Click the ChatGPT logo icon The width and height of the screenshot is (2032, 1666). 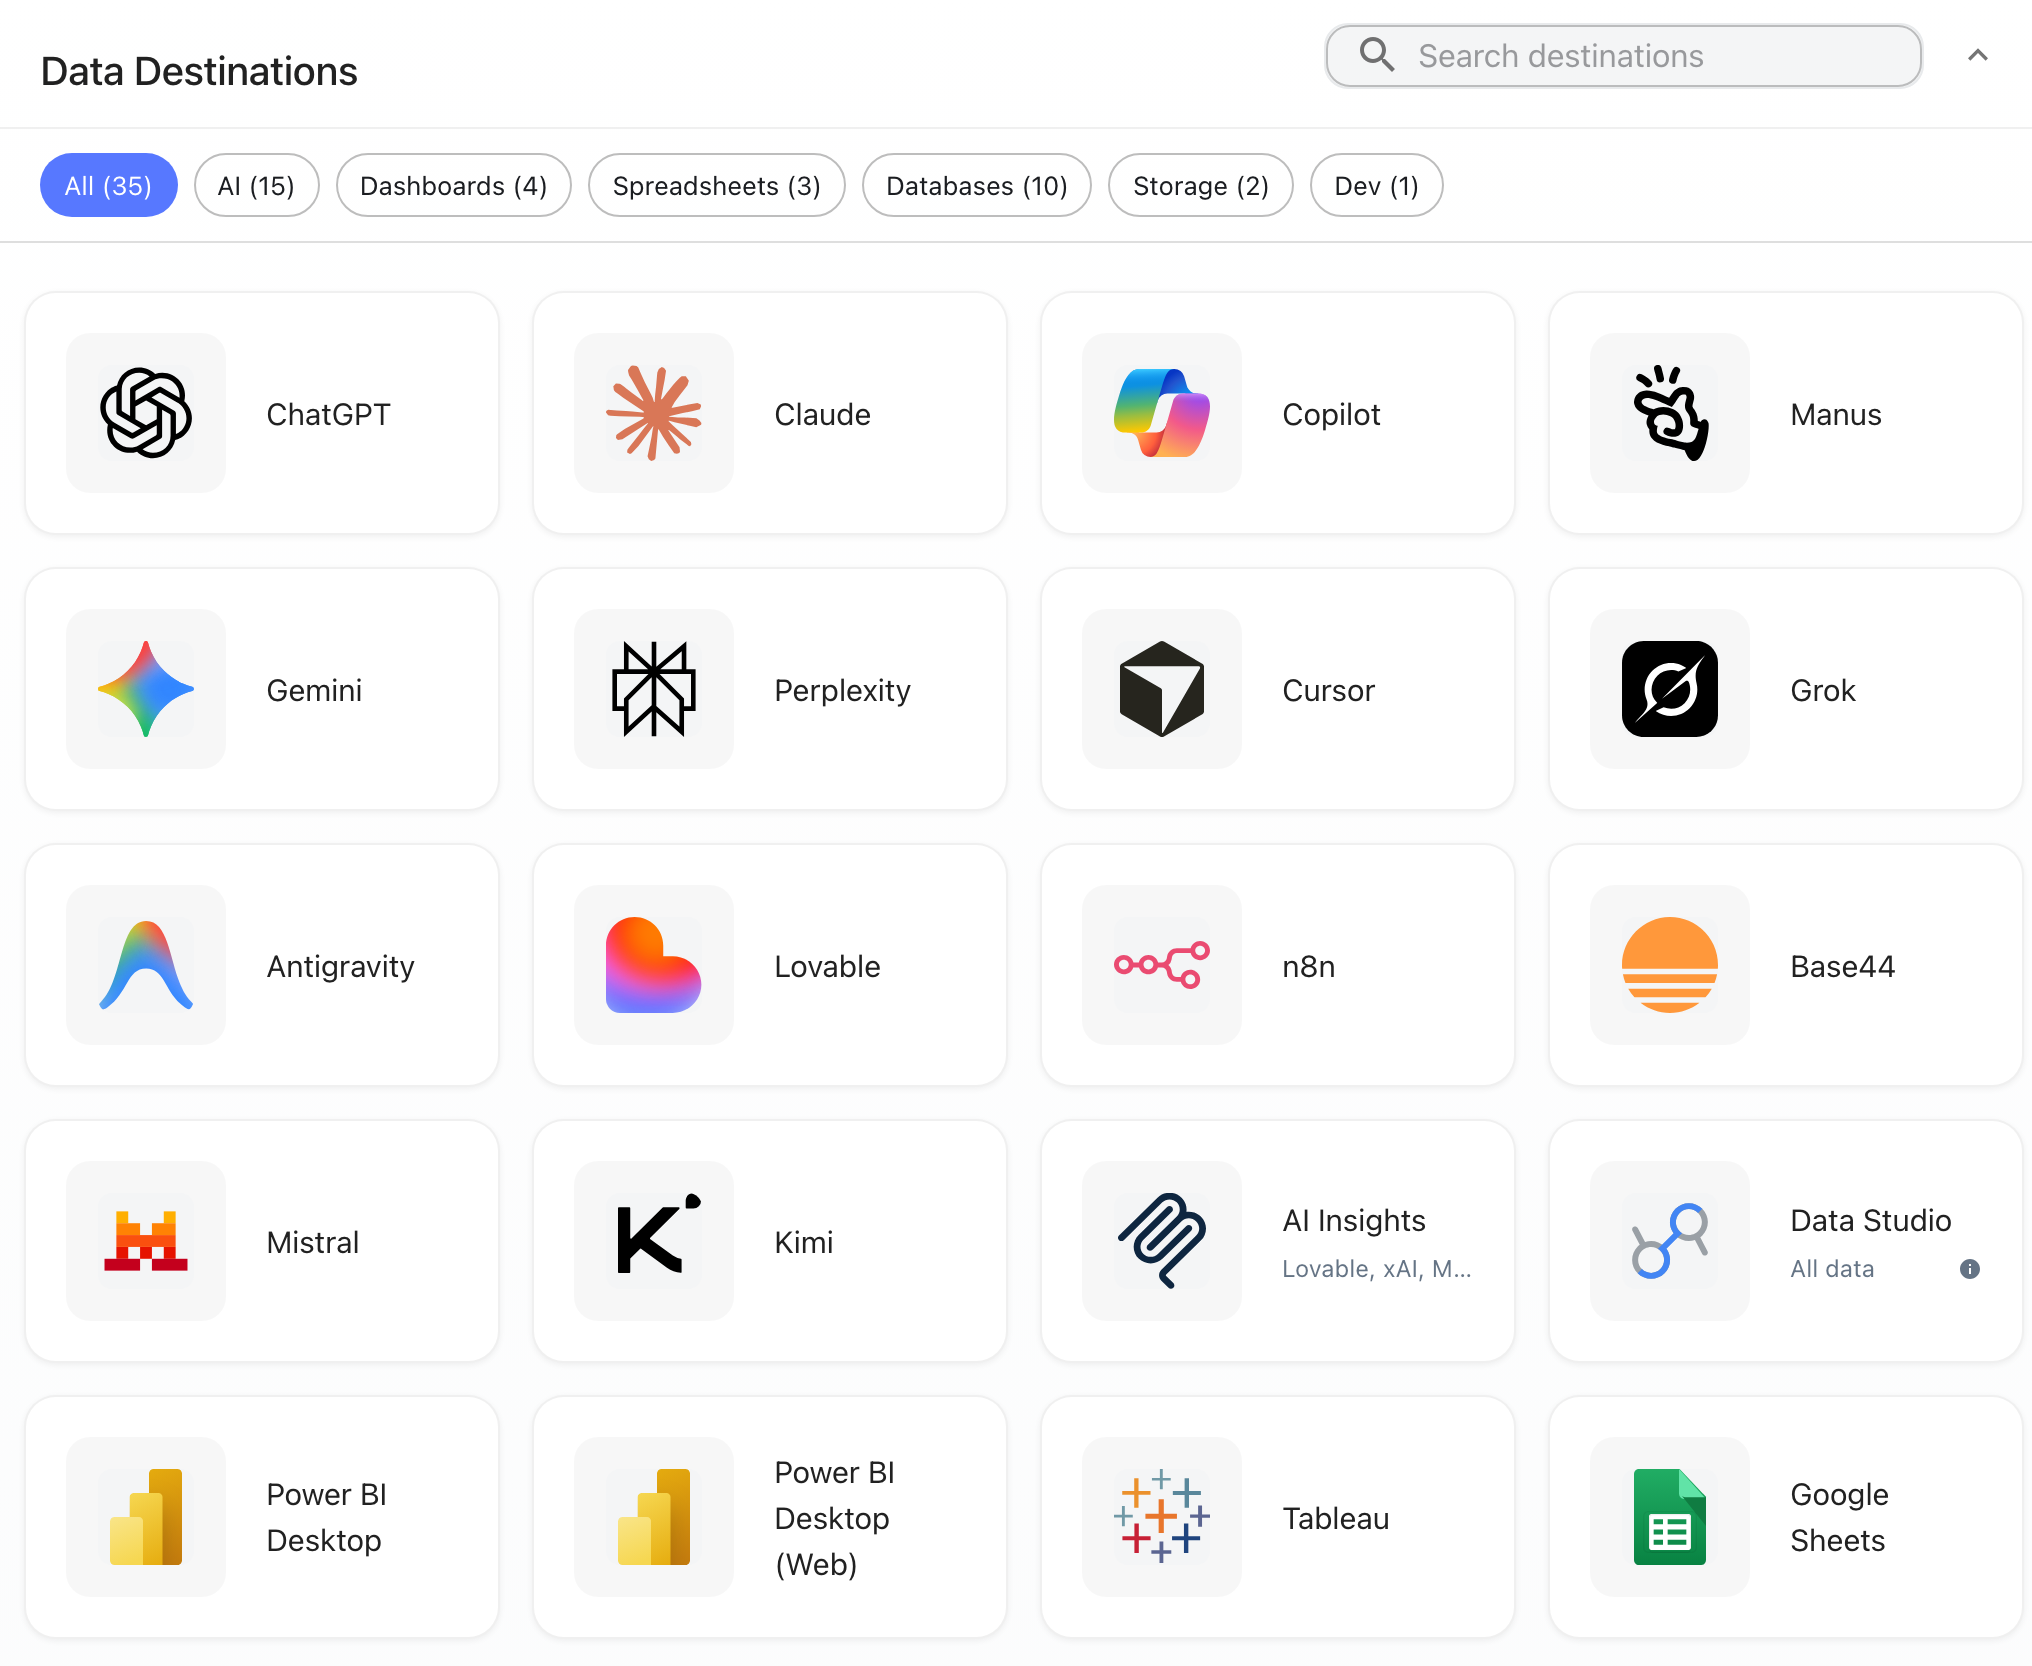[146, 413]
